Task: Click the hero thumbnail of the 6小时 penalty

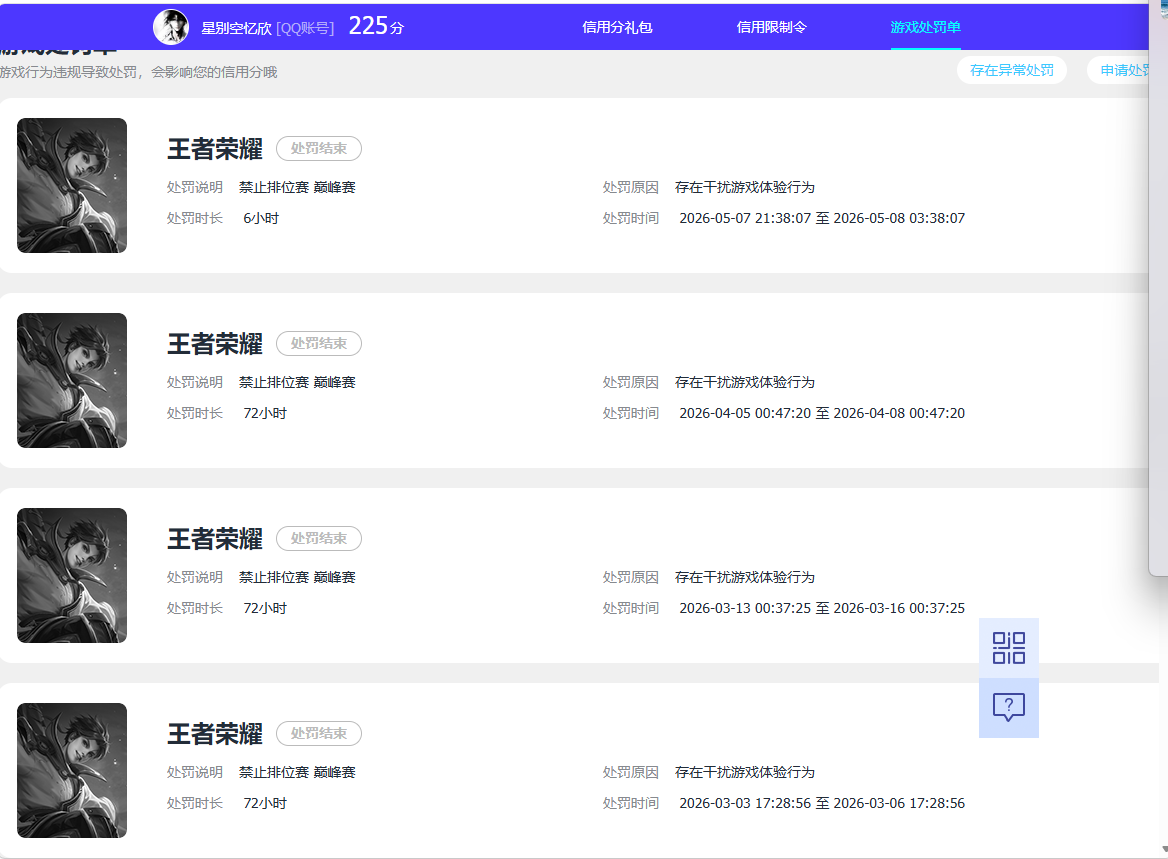Action: tap(72, 186)
